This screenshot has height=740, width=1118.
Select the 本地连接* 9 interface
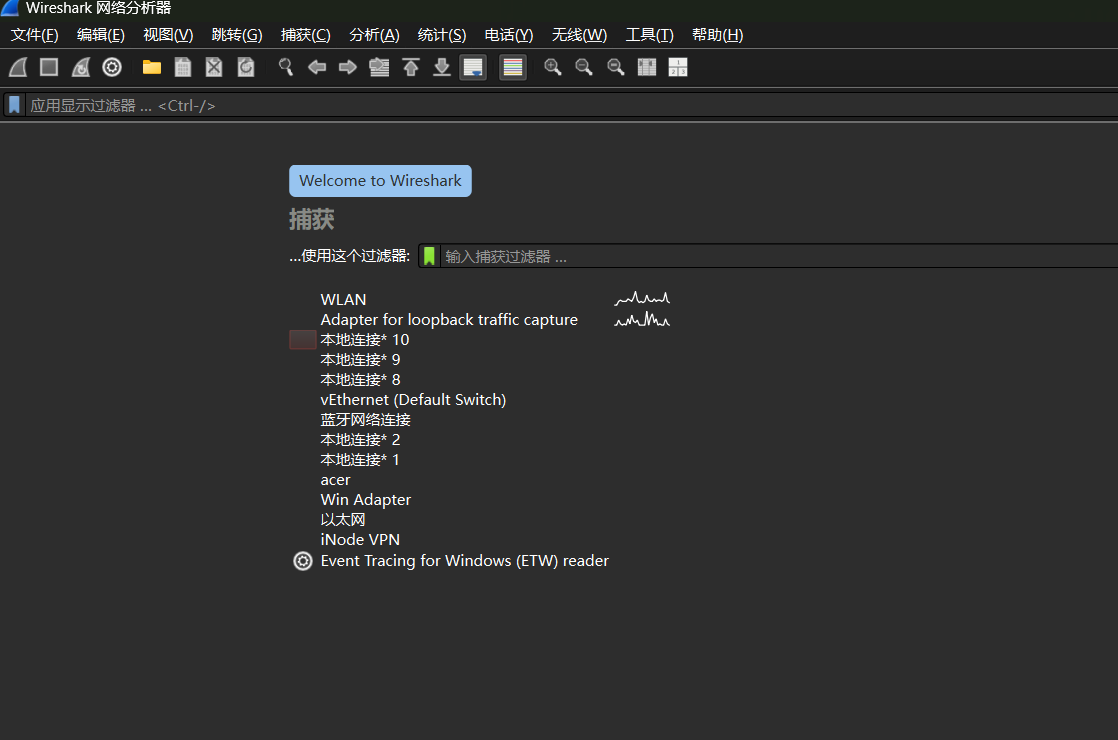360,359
